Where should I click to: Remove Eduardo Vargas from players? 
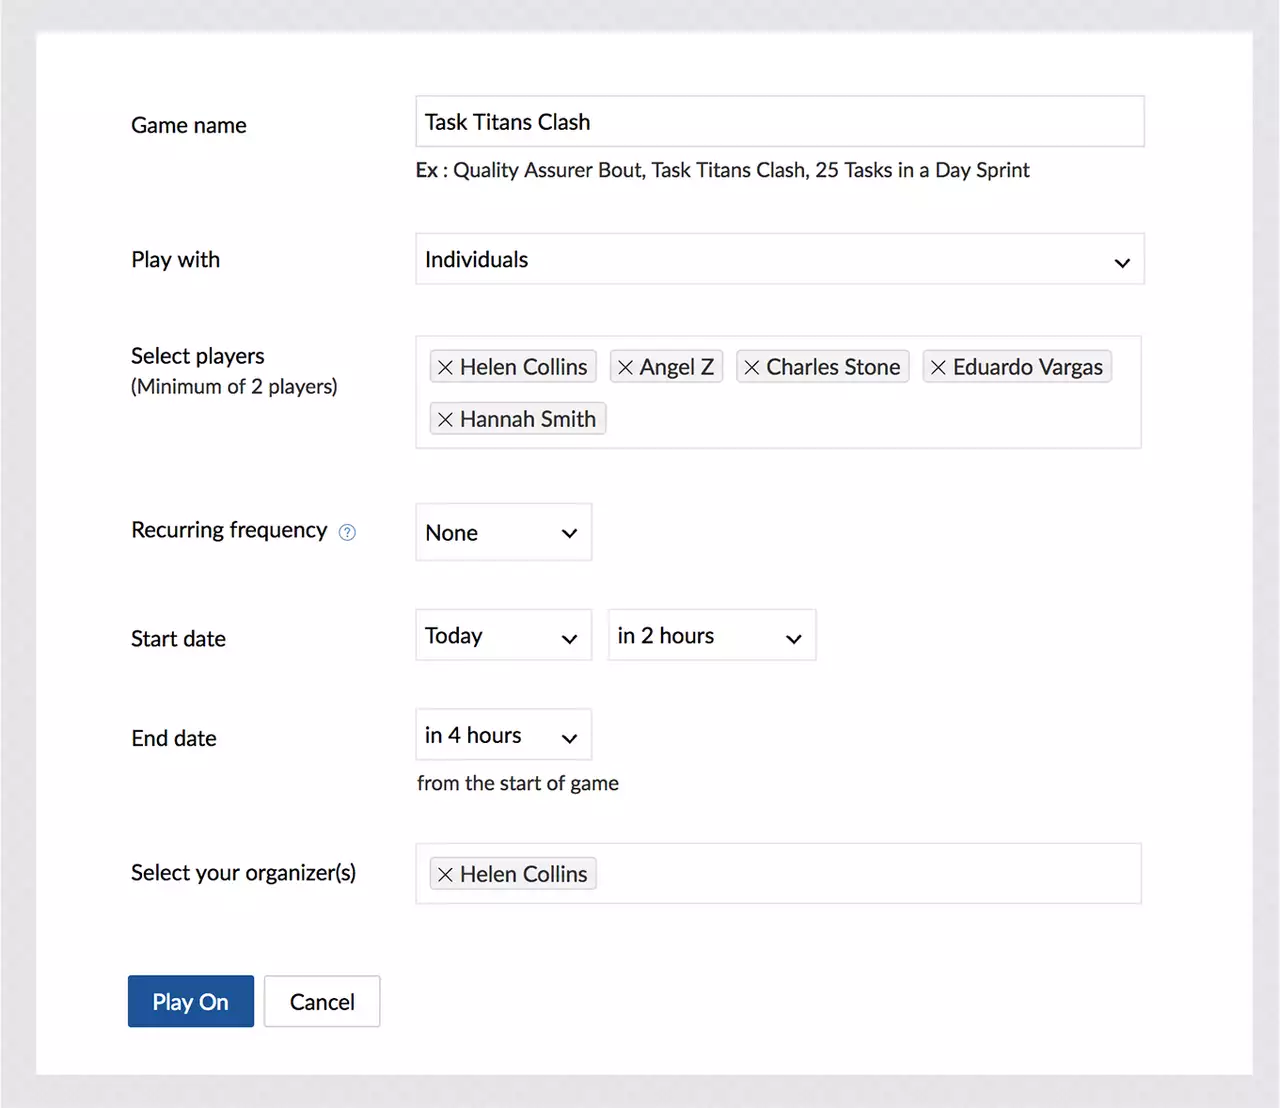coord(938,368)
